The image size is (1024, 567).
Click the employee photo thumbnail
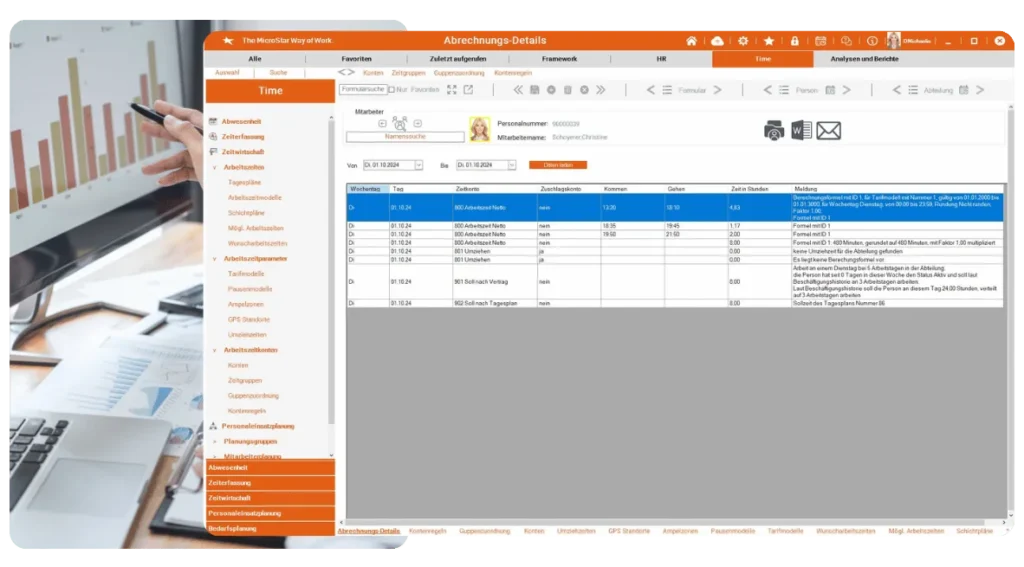click(479, 129)
